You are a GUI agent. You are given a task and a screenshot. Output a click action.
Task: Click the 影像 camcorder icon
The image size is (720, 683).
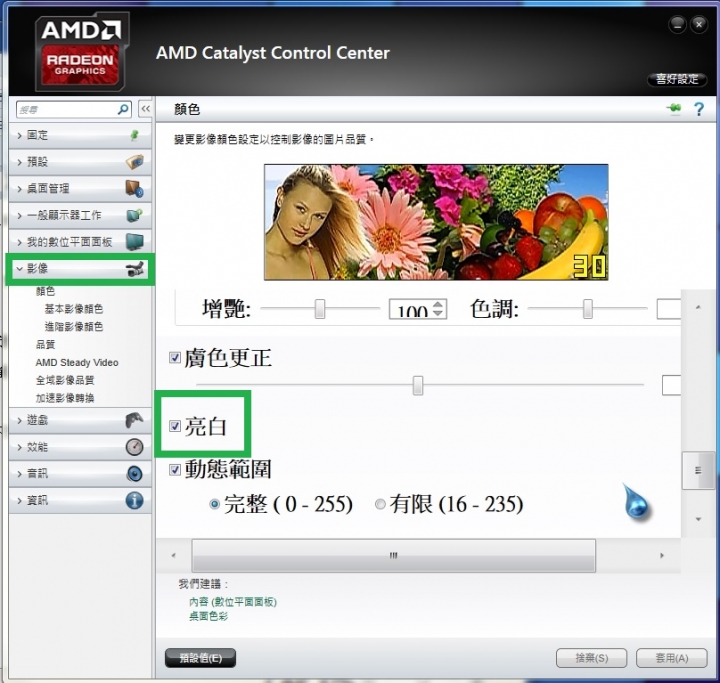pos(135,269)
